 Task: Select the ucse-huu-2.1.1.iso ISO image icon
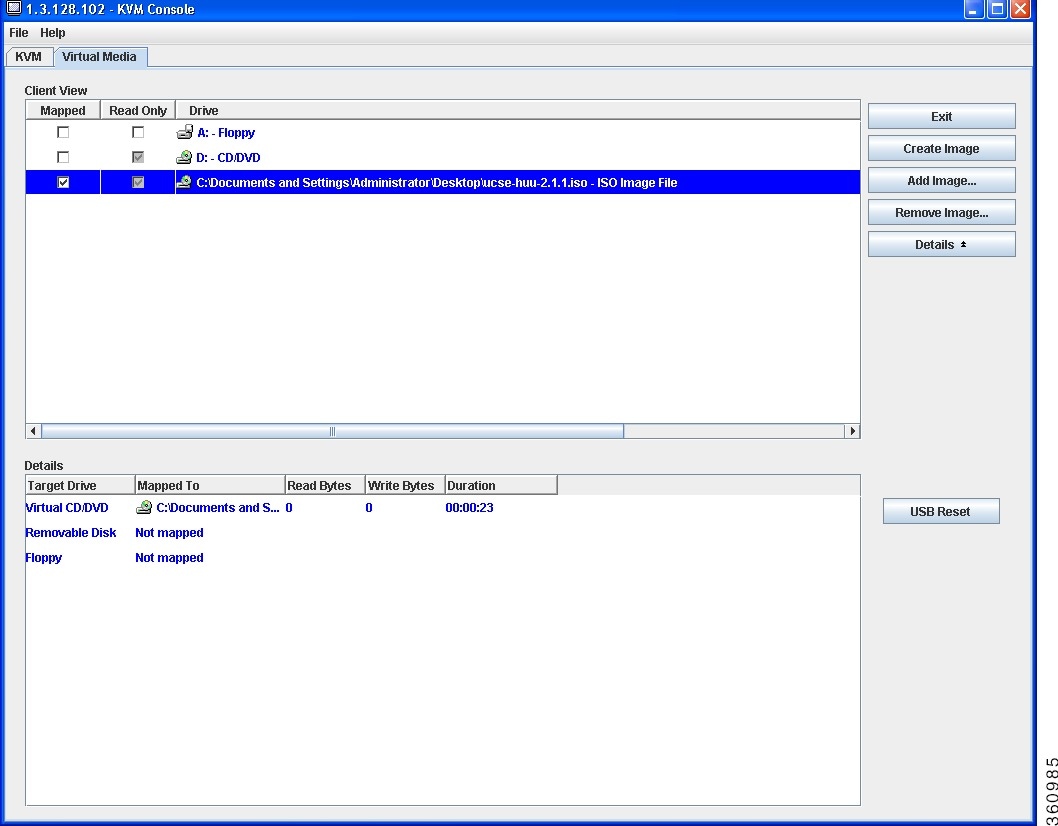point(184,182)
